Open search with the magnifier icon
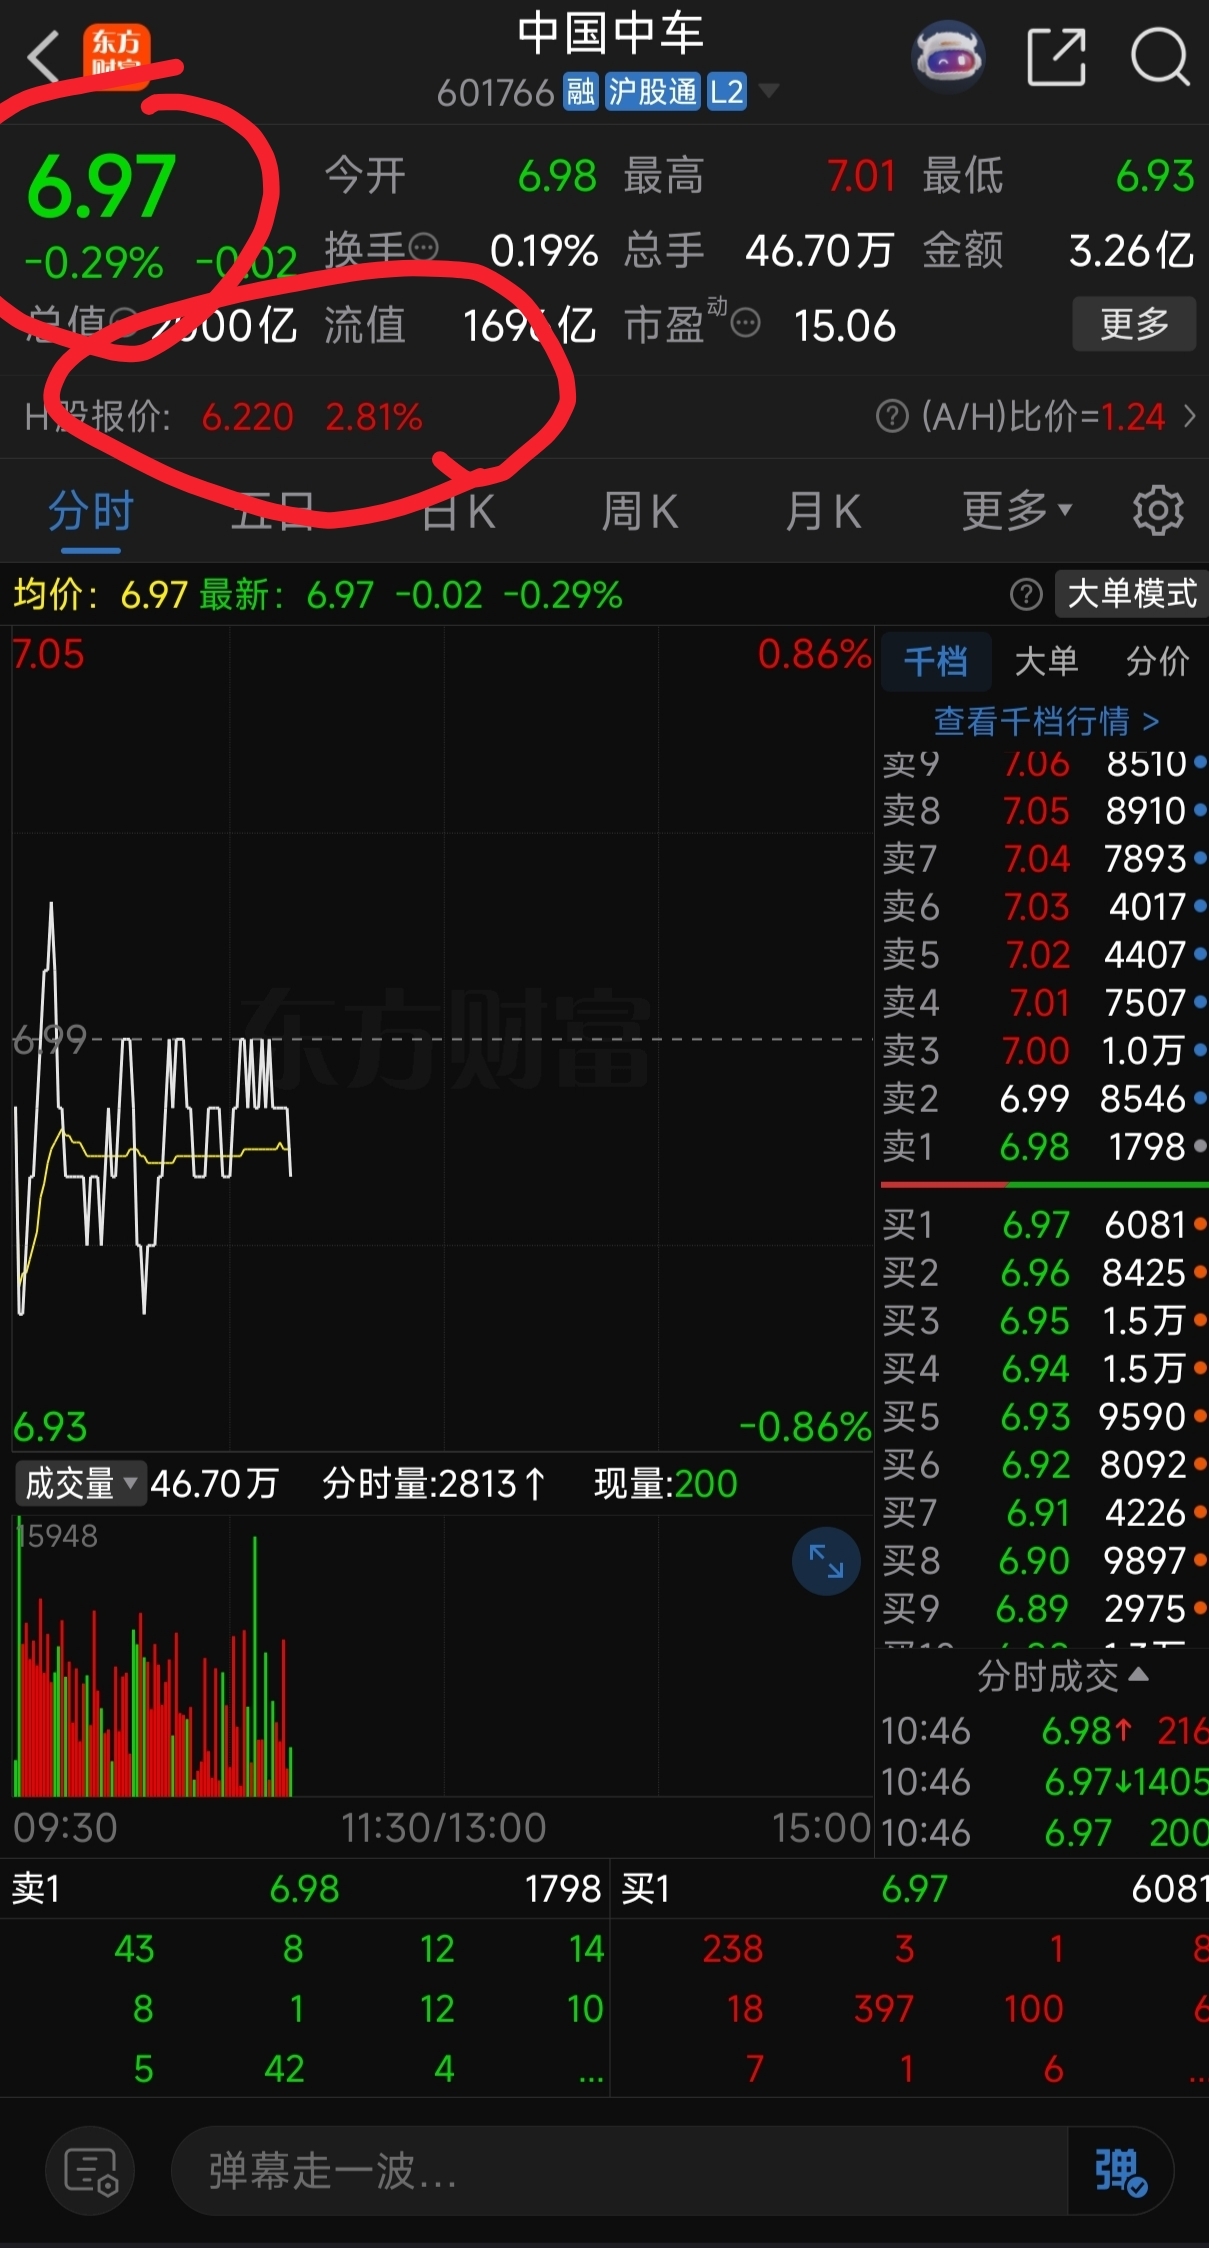Viewport: 1209px width, 2248px height. pyautogui.click(x=1160, y=57)
